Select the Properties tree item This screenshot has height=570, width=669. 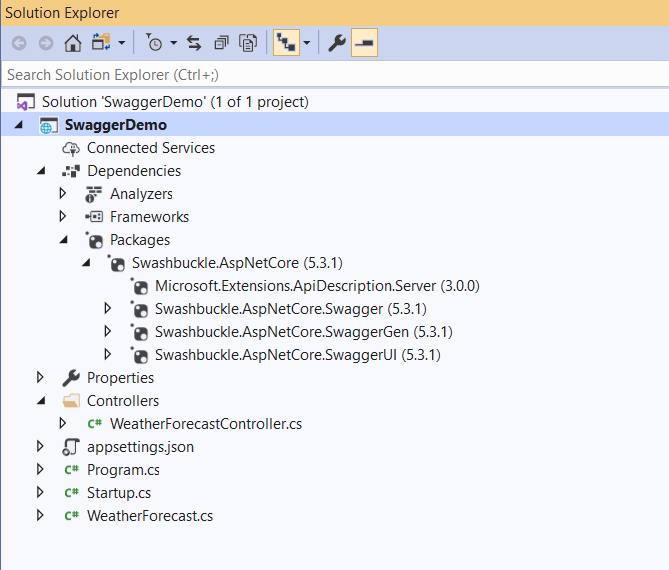(120, 378)
